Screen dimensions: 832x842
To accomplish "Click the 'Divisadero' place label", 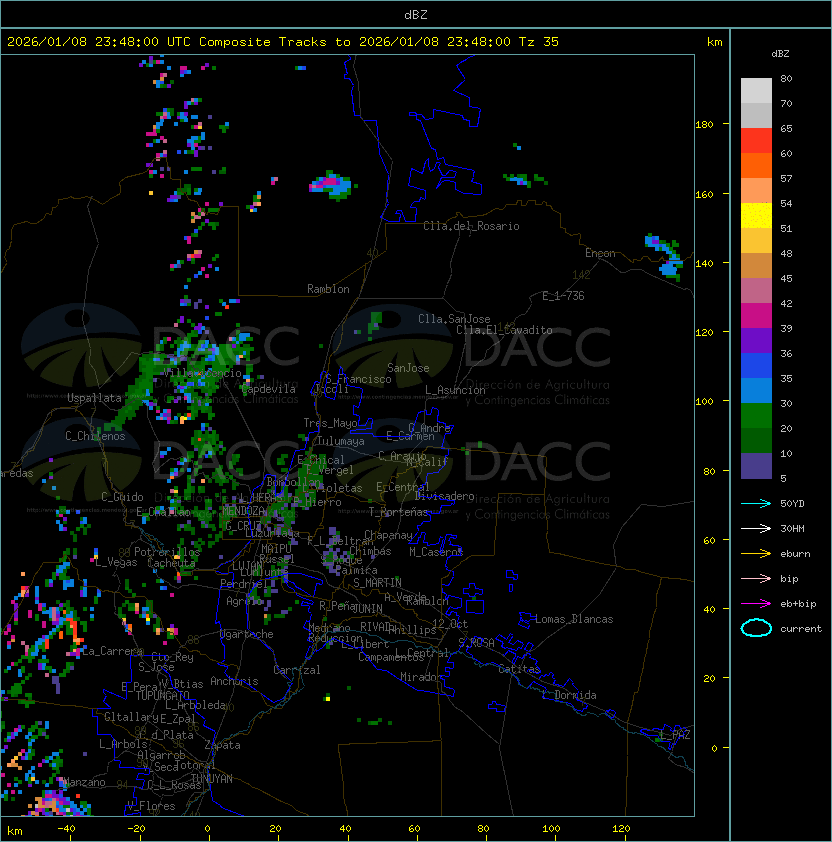I will [x=444, y=496].
